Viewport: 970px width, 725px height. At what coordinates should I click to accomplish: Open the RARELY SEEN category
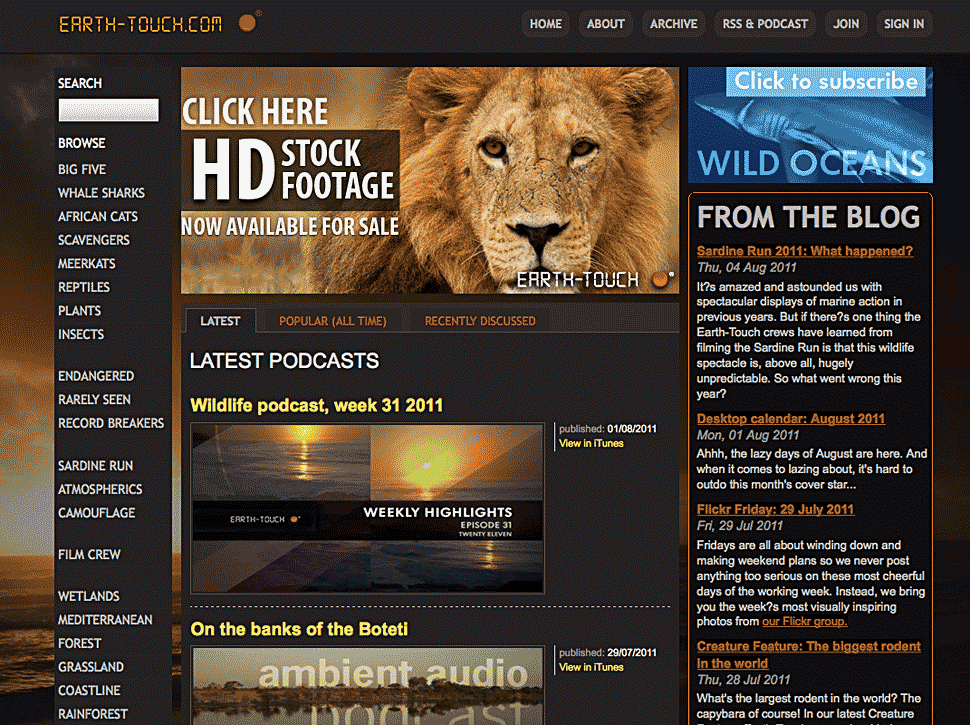tap(95, 400)
